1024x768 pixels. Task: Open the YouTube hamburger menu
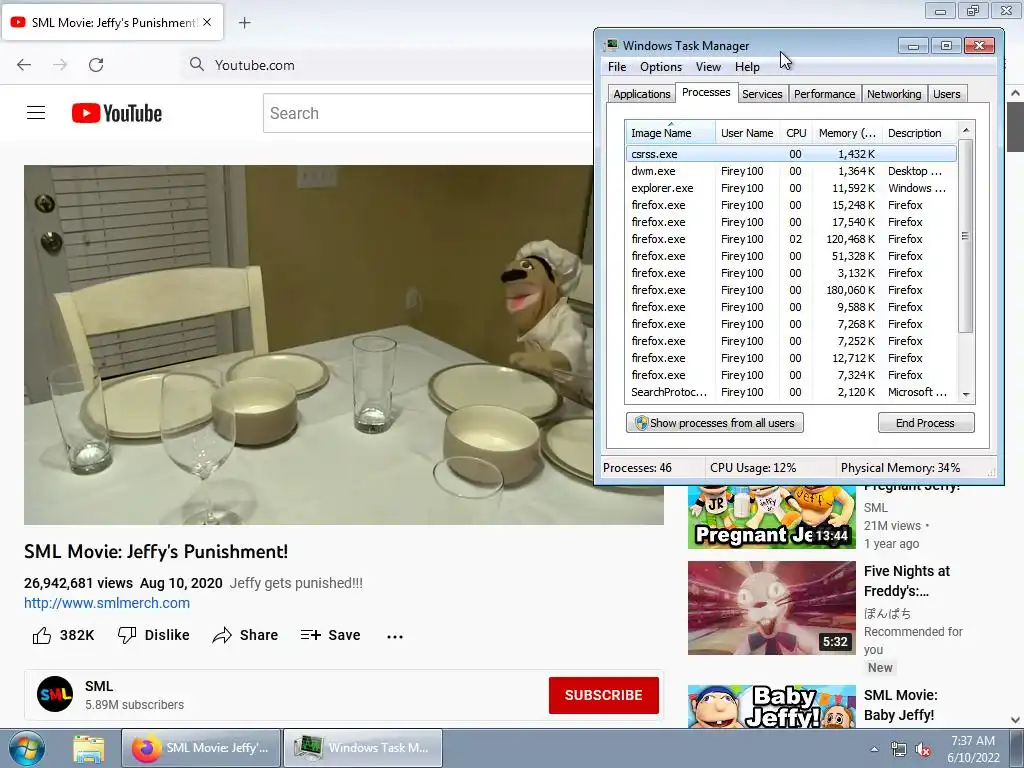click(x=36, y=113)
